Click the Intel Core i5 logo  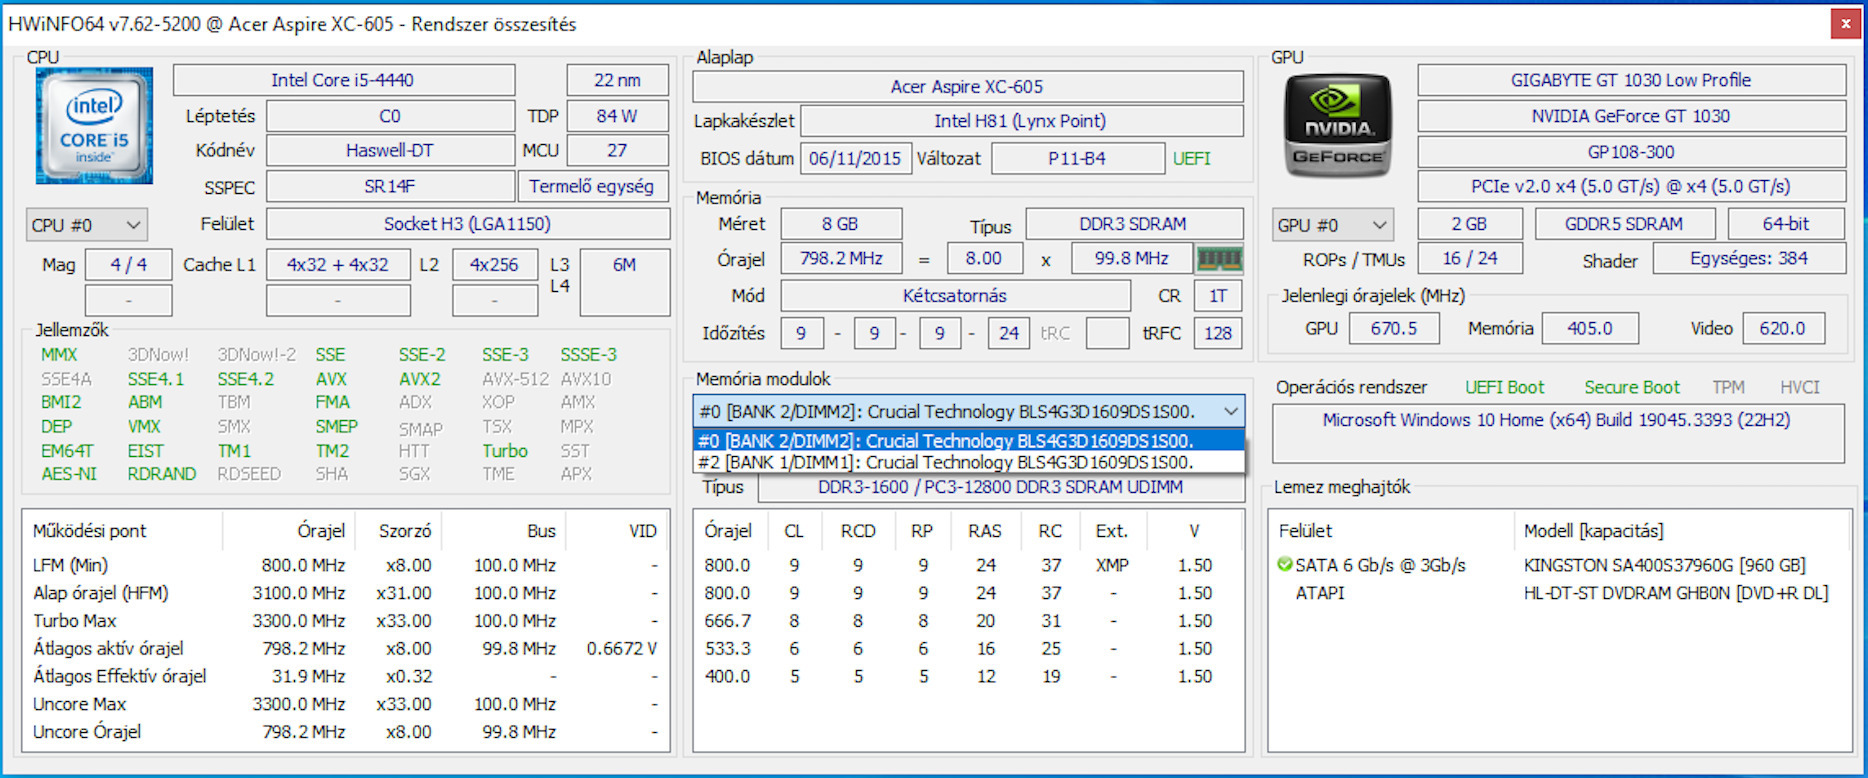click(94, 126)
